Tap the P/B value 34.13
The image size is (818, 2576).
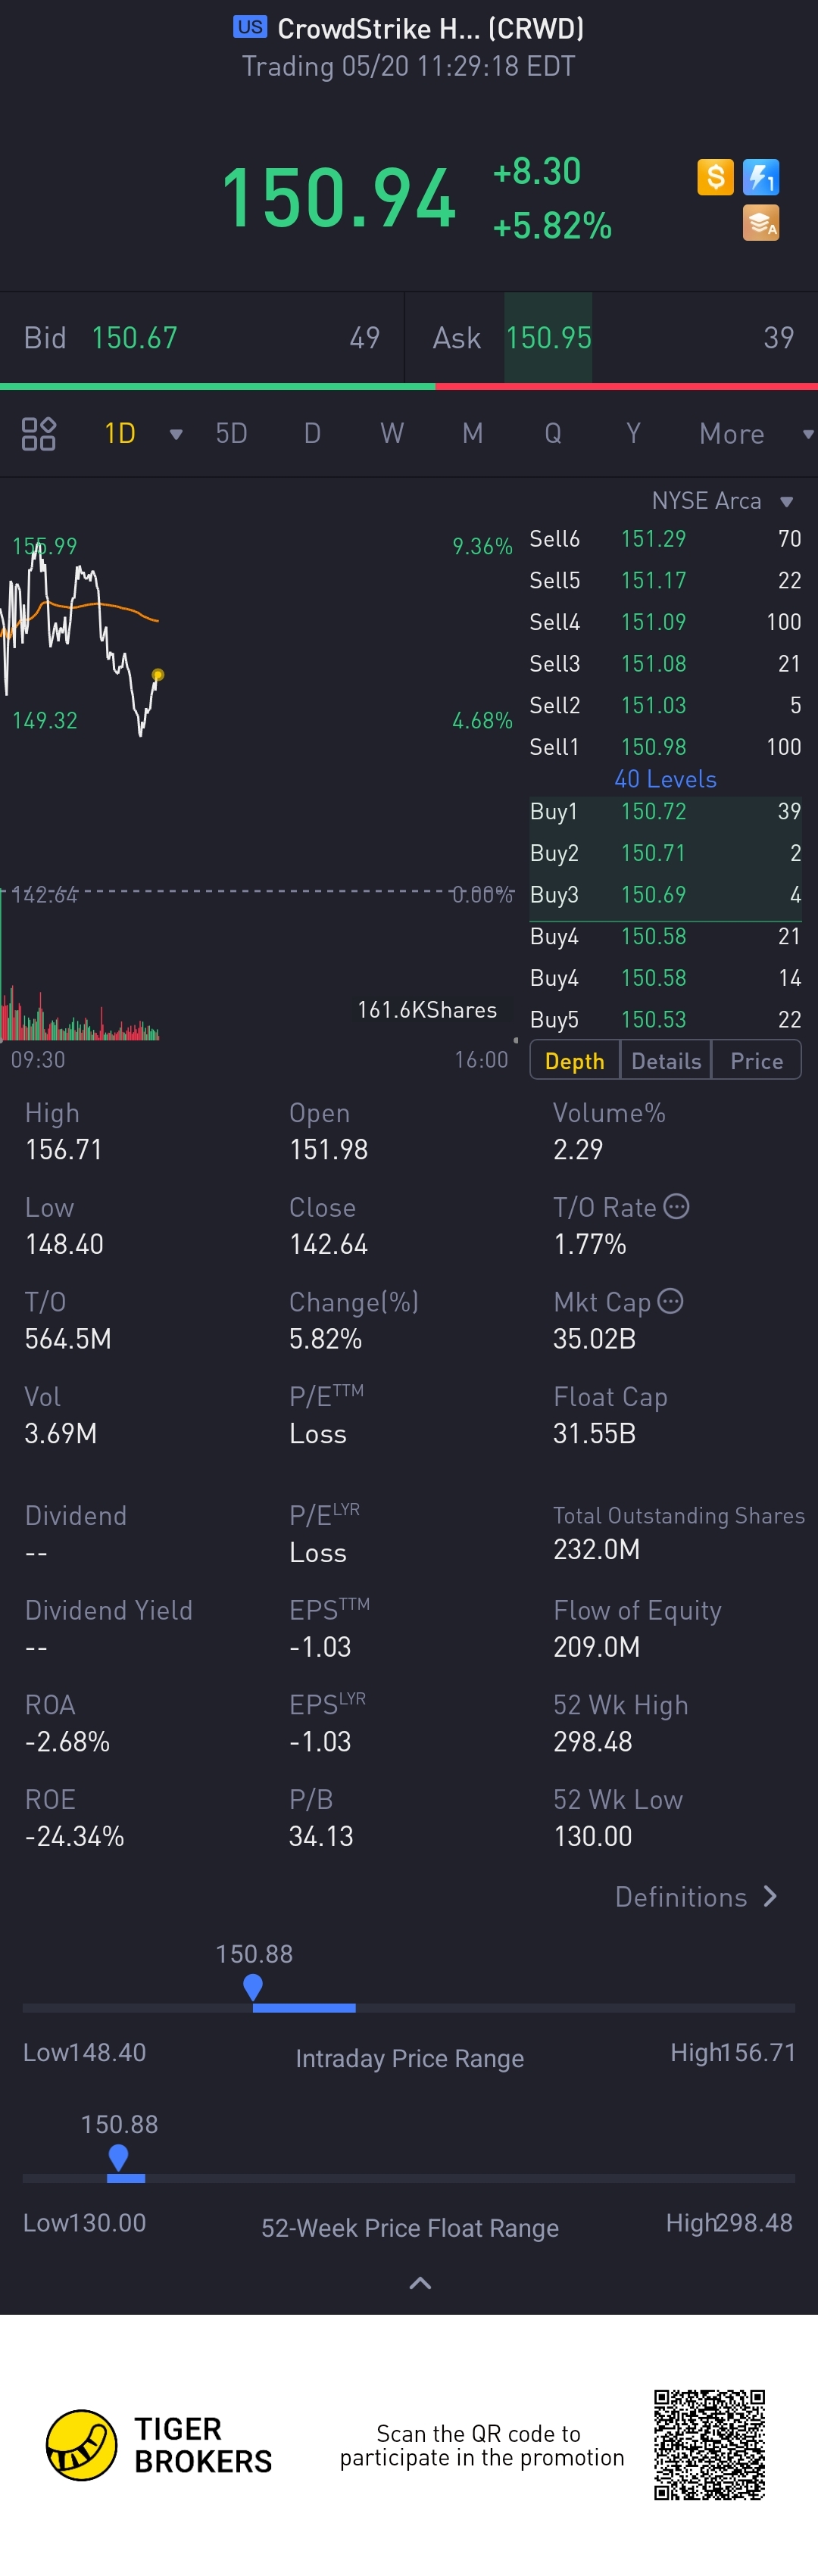coord(321,1837)
